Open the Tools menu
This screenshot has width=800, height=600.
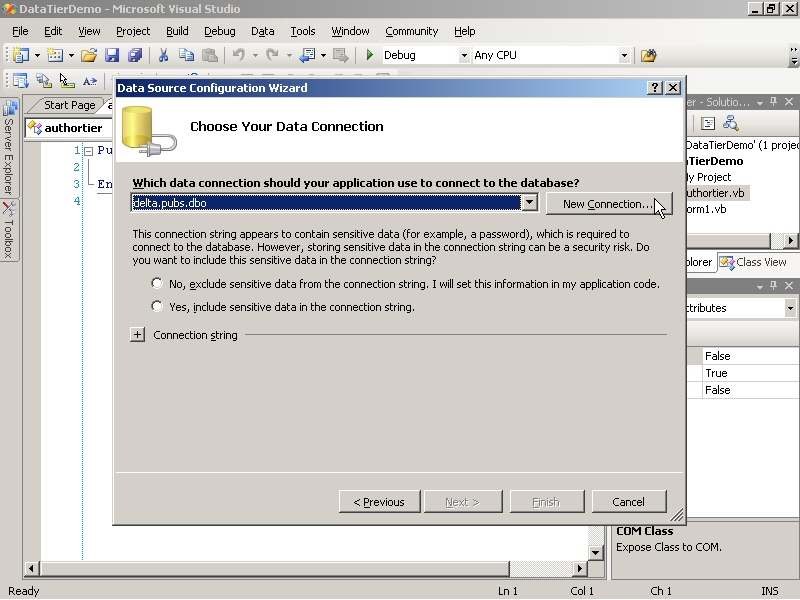click(303, 31)
